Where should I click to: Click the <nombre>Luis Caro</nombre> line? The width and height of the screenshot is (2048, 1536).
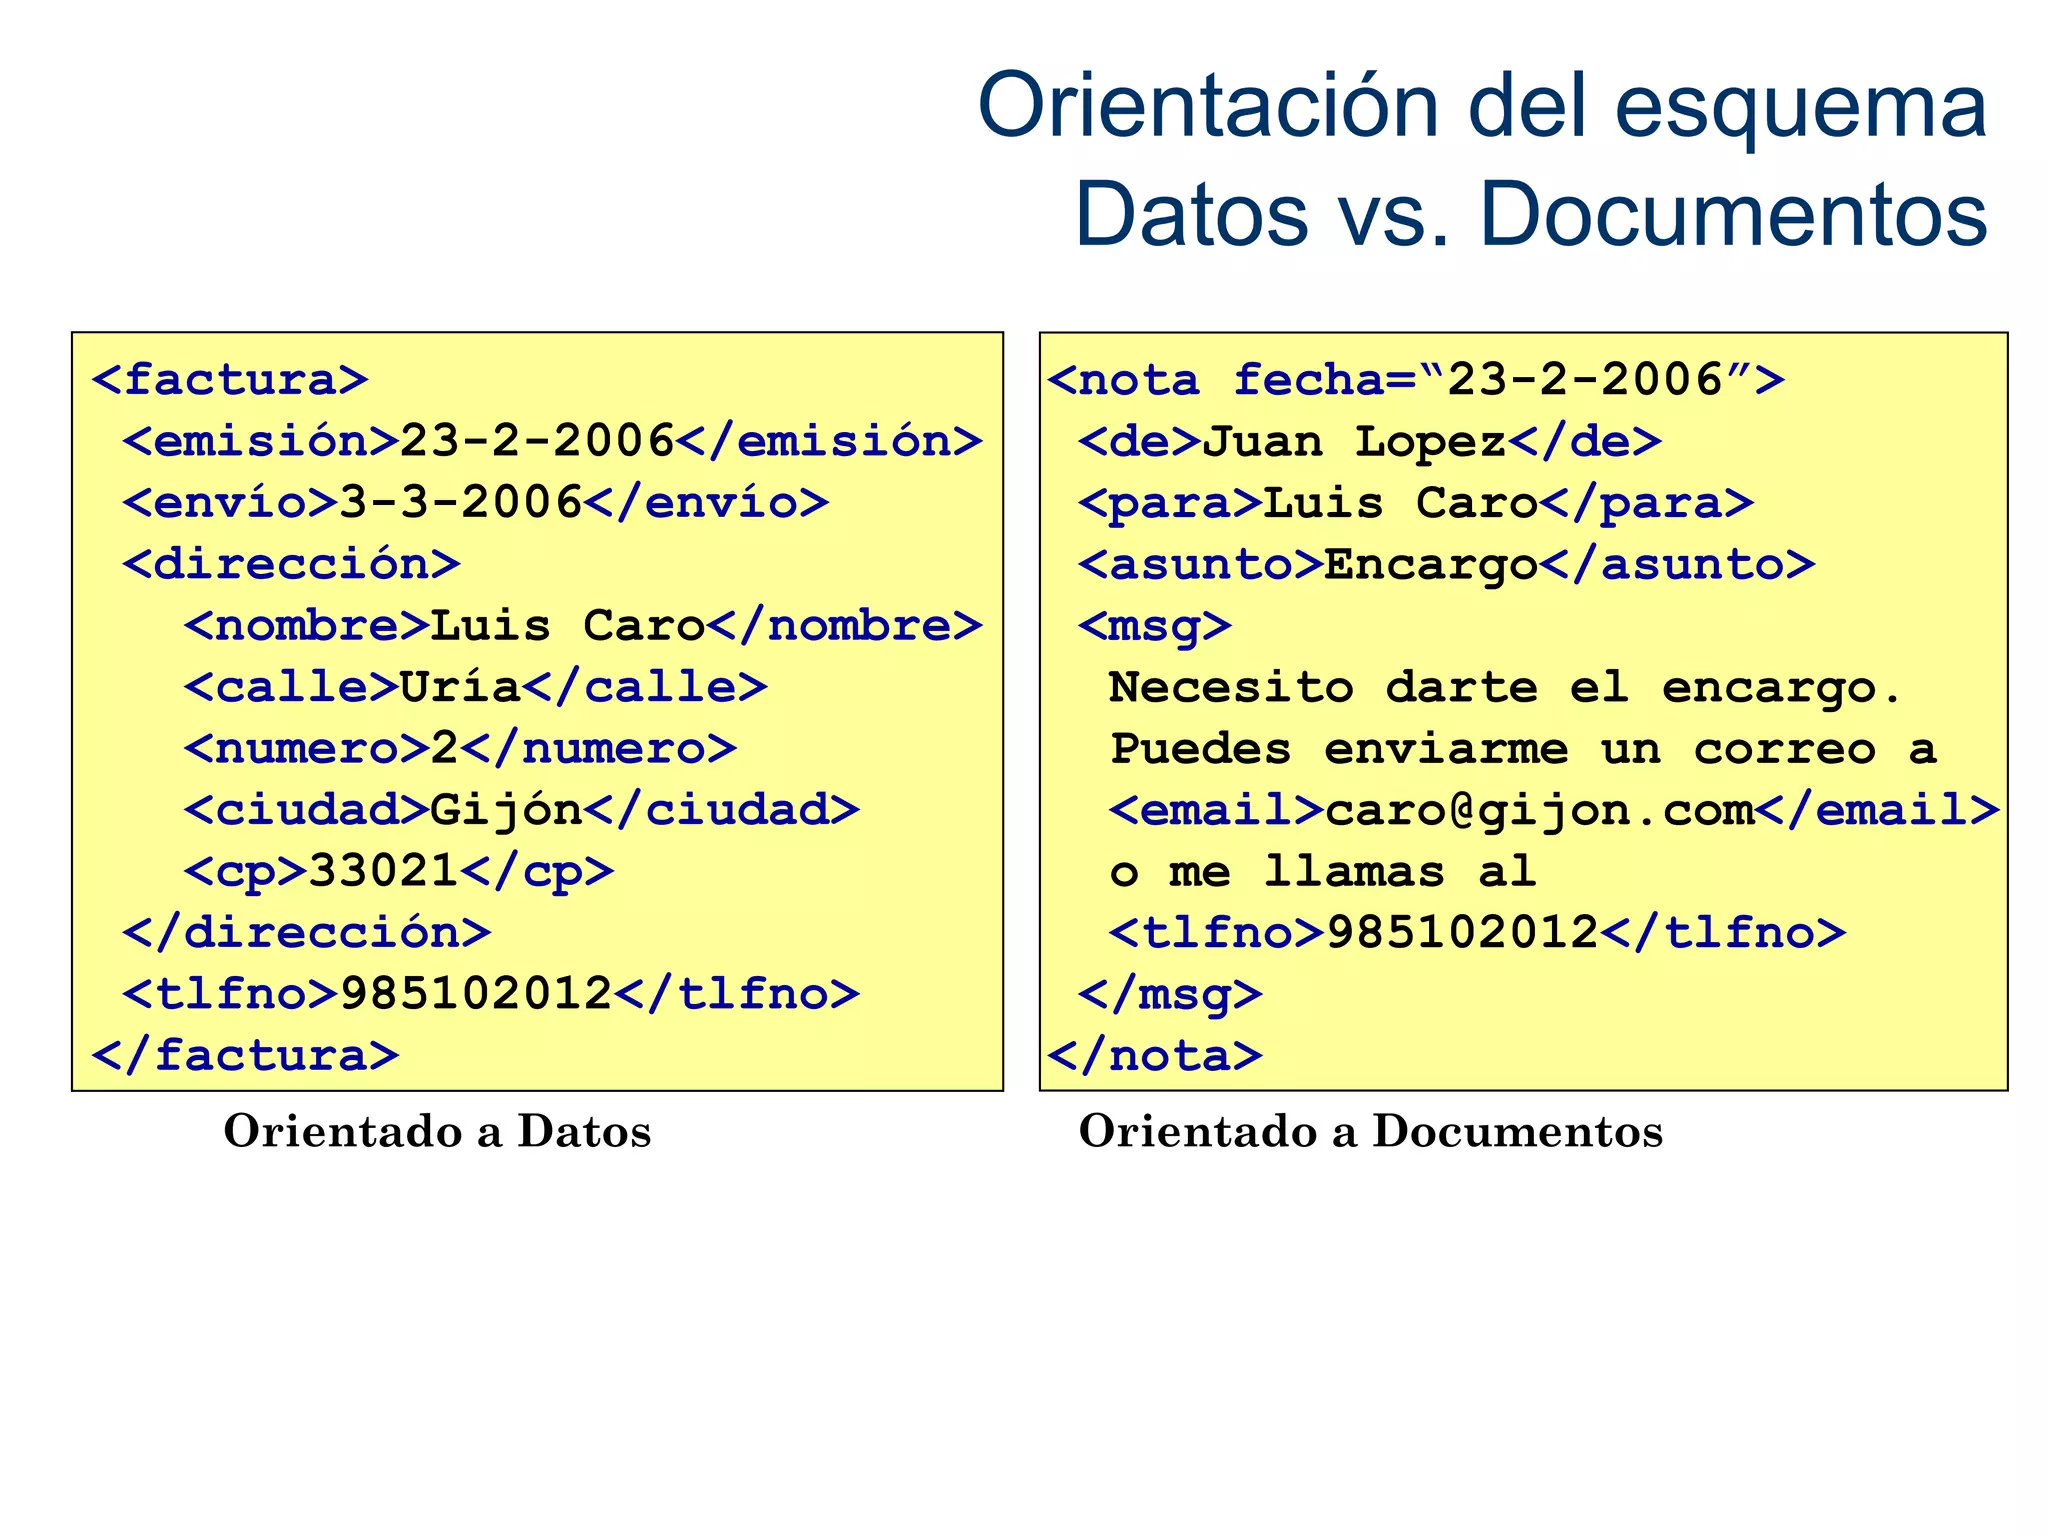click(584, 626)
